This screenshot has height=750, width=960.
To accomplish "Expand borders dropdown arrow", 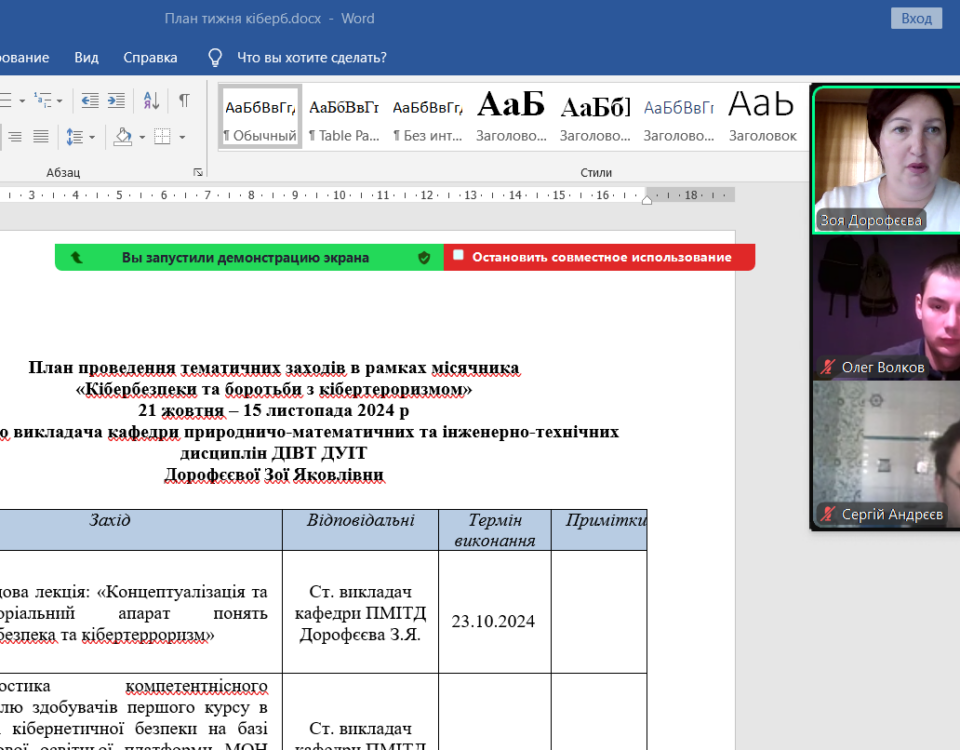I will [182, 137].
